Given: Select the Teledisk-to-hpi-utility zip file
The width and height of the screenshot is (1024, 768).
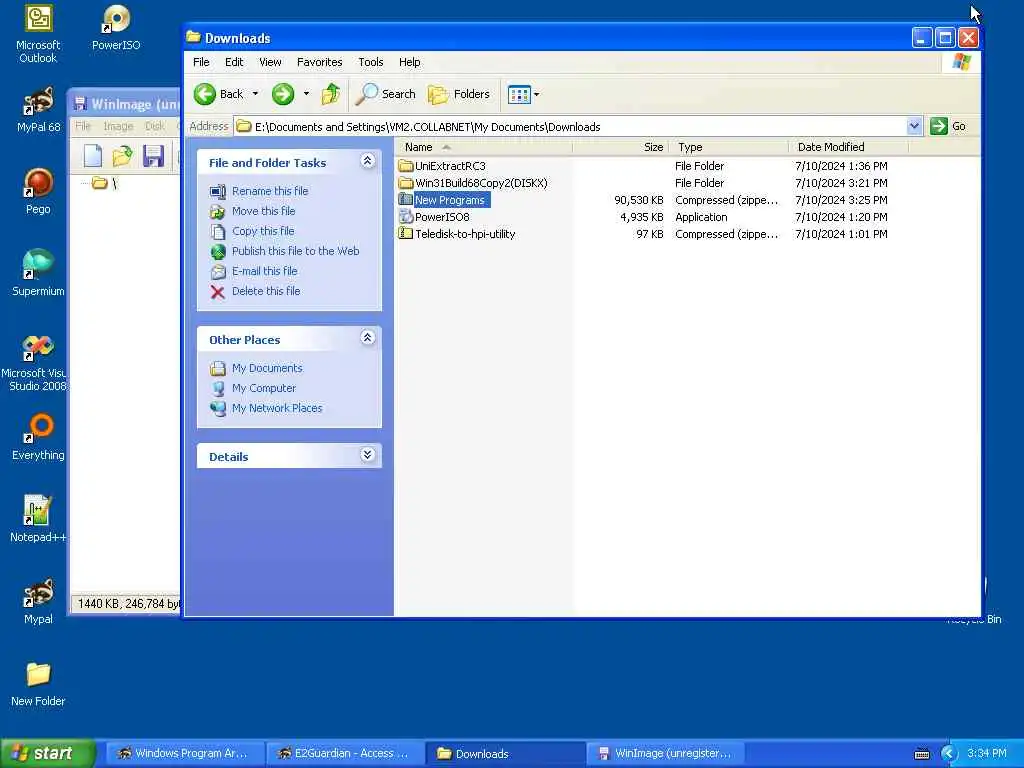Looking at the screenshot, I should point(456,234).
